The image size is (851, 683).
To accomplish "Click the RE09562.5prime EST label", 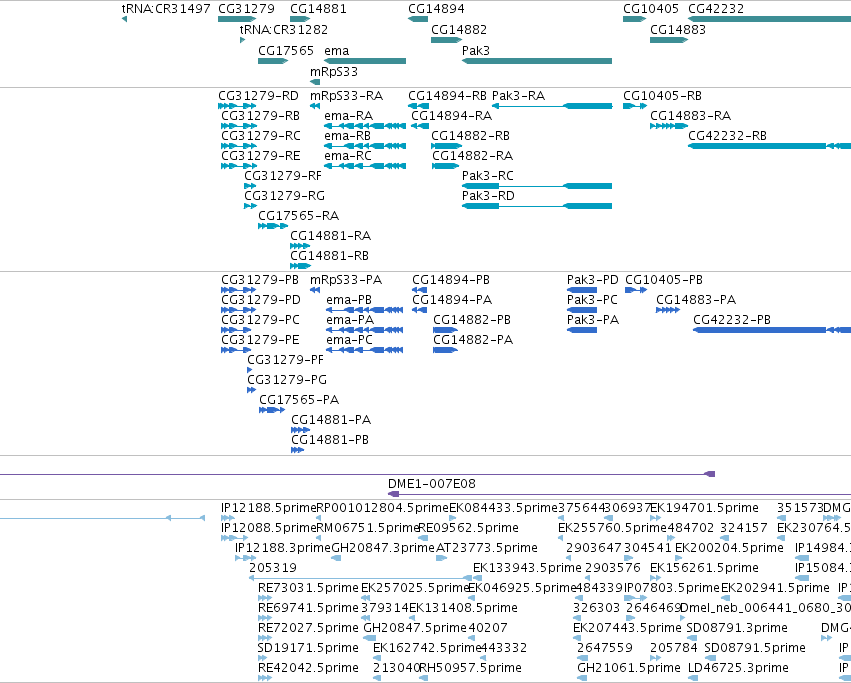I will pos(468,528).
